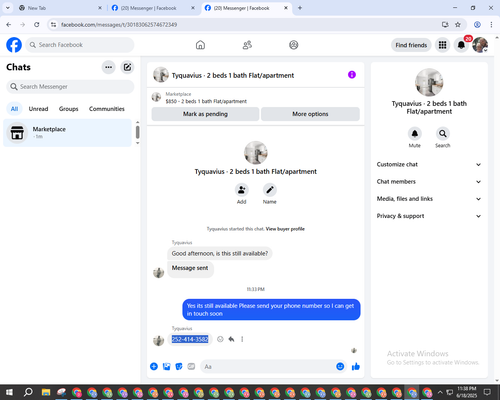The height and width of the screenshot is (400, 500).
Task: Click the browser address bar URL
Action: [x=119, y=25]
